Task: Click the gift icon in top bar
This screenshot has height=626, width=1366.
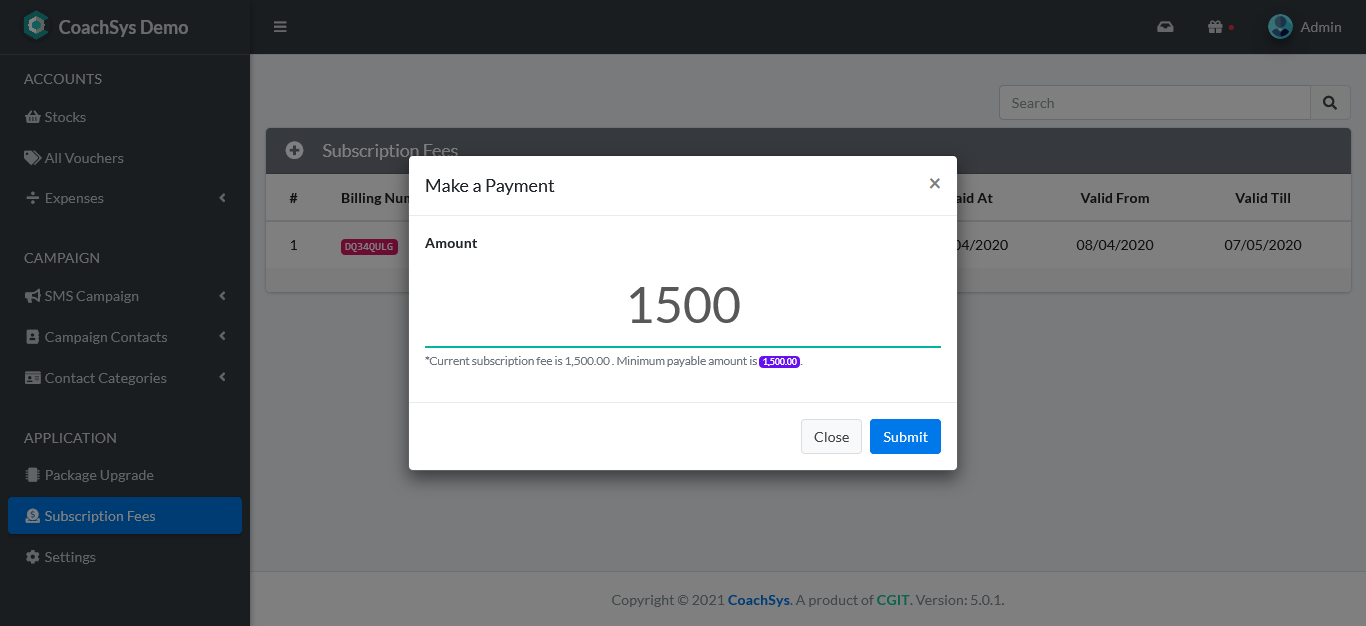Action: tap(1215, 27)
